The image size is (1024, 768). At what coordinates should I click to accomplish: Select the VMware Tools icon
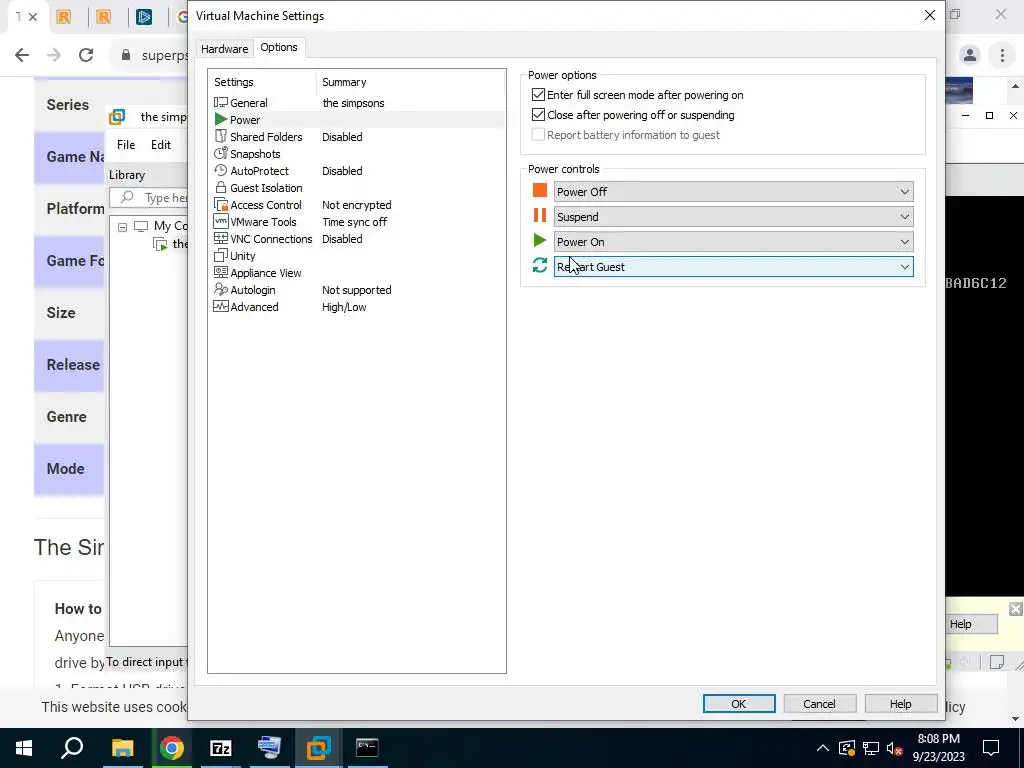point(221,221)
